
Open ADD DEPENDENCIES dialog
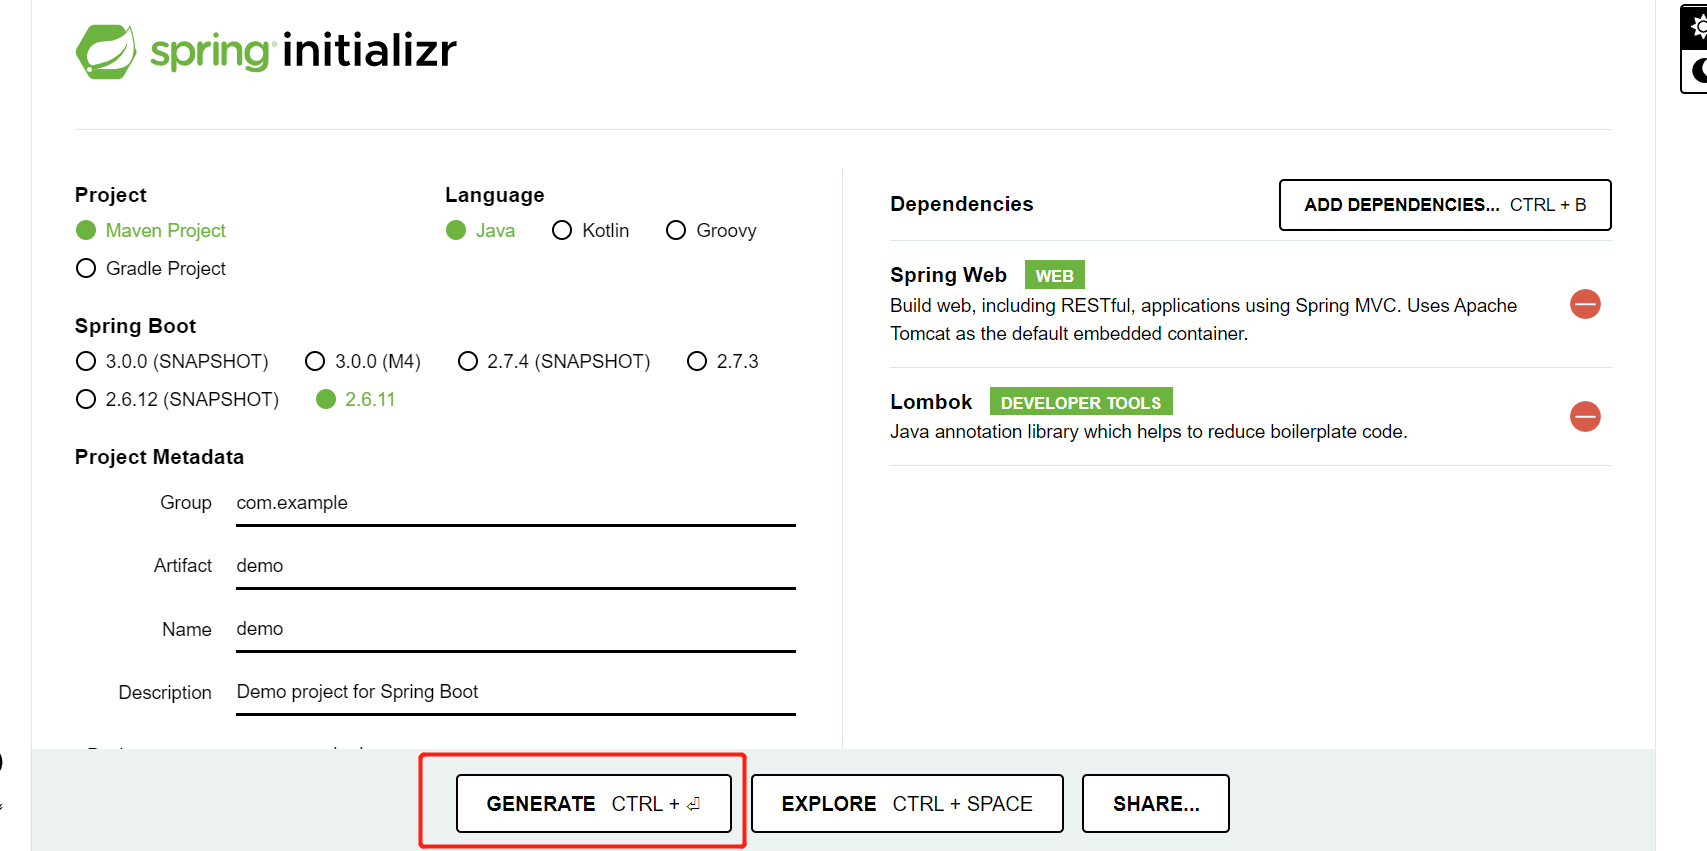tap(1445, 205)
